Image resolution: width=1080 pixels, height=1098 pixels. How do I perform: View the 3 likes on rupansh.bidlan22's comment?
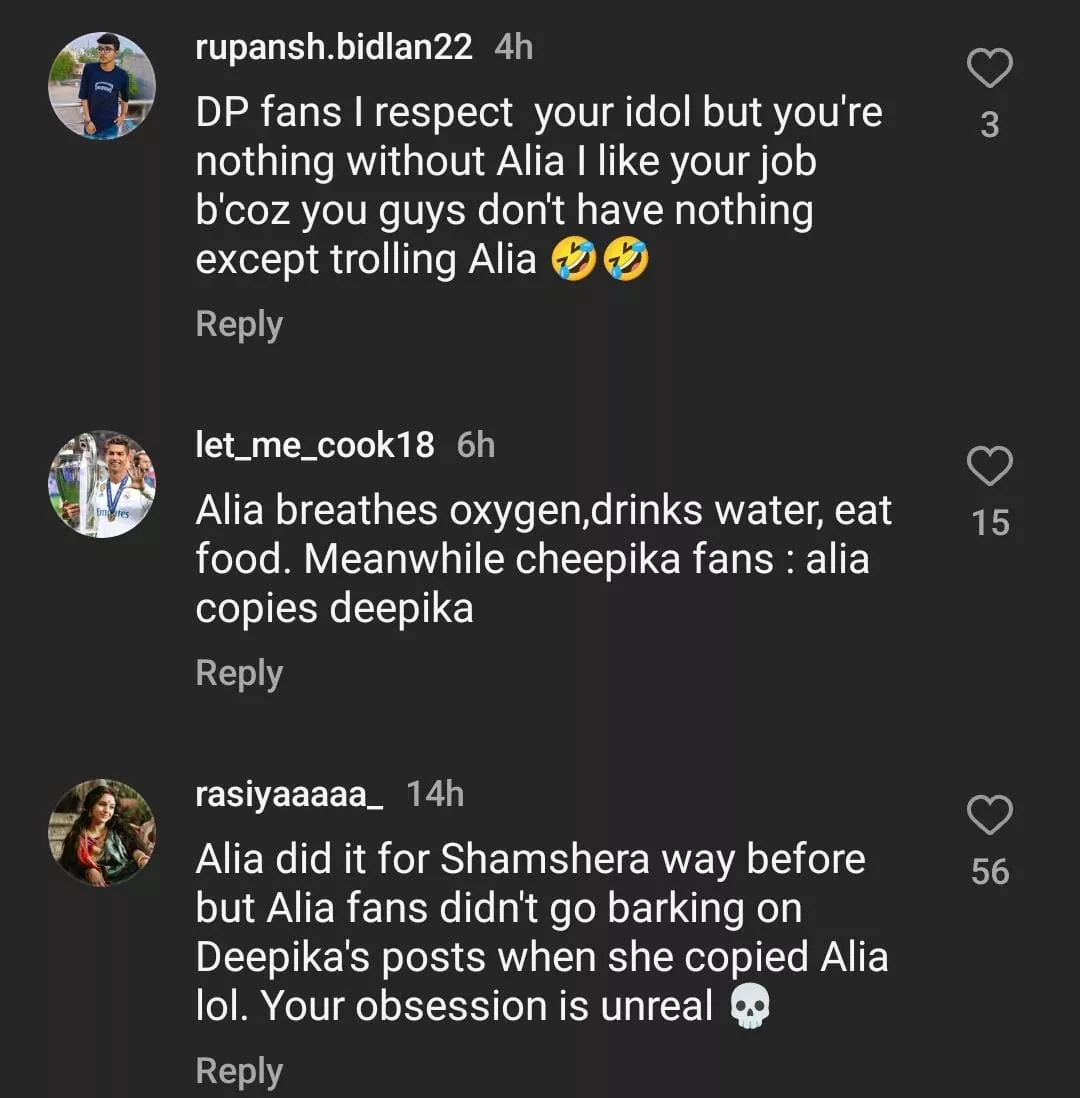point(990,125)
